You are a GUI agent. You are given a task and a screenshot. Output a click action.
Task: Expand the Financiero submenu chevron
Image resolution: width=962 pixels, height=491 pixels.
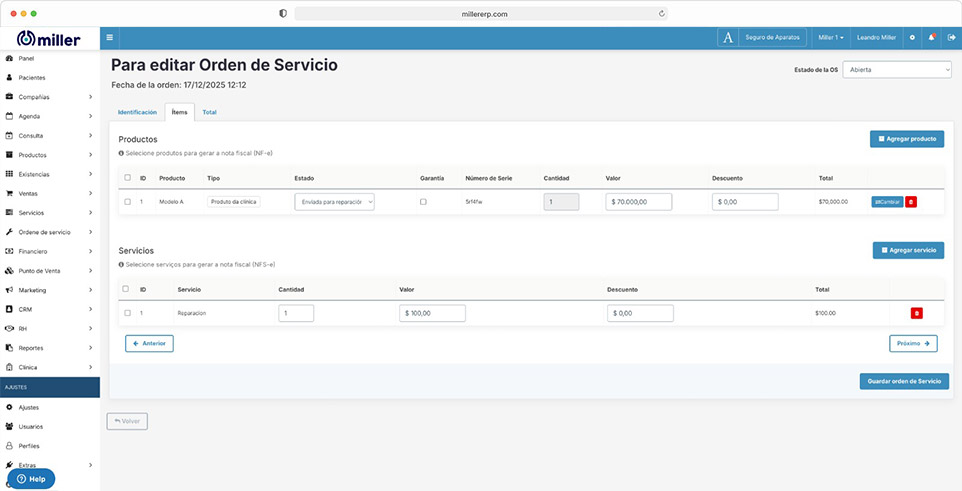pos(90,251)
